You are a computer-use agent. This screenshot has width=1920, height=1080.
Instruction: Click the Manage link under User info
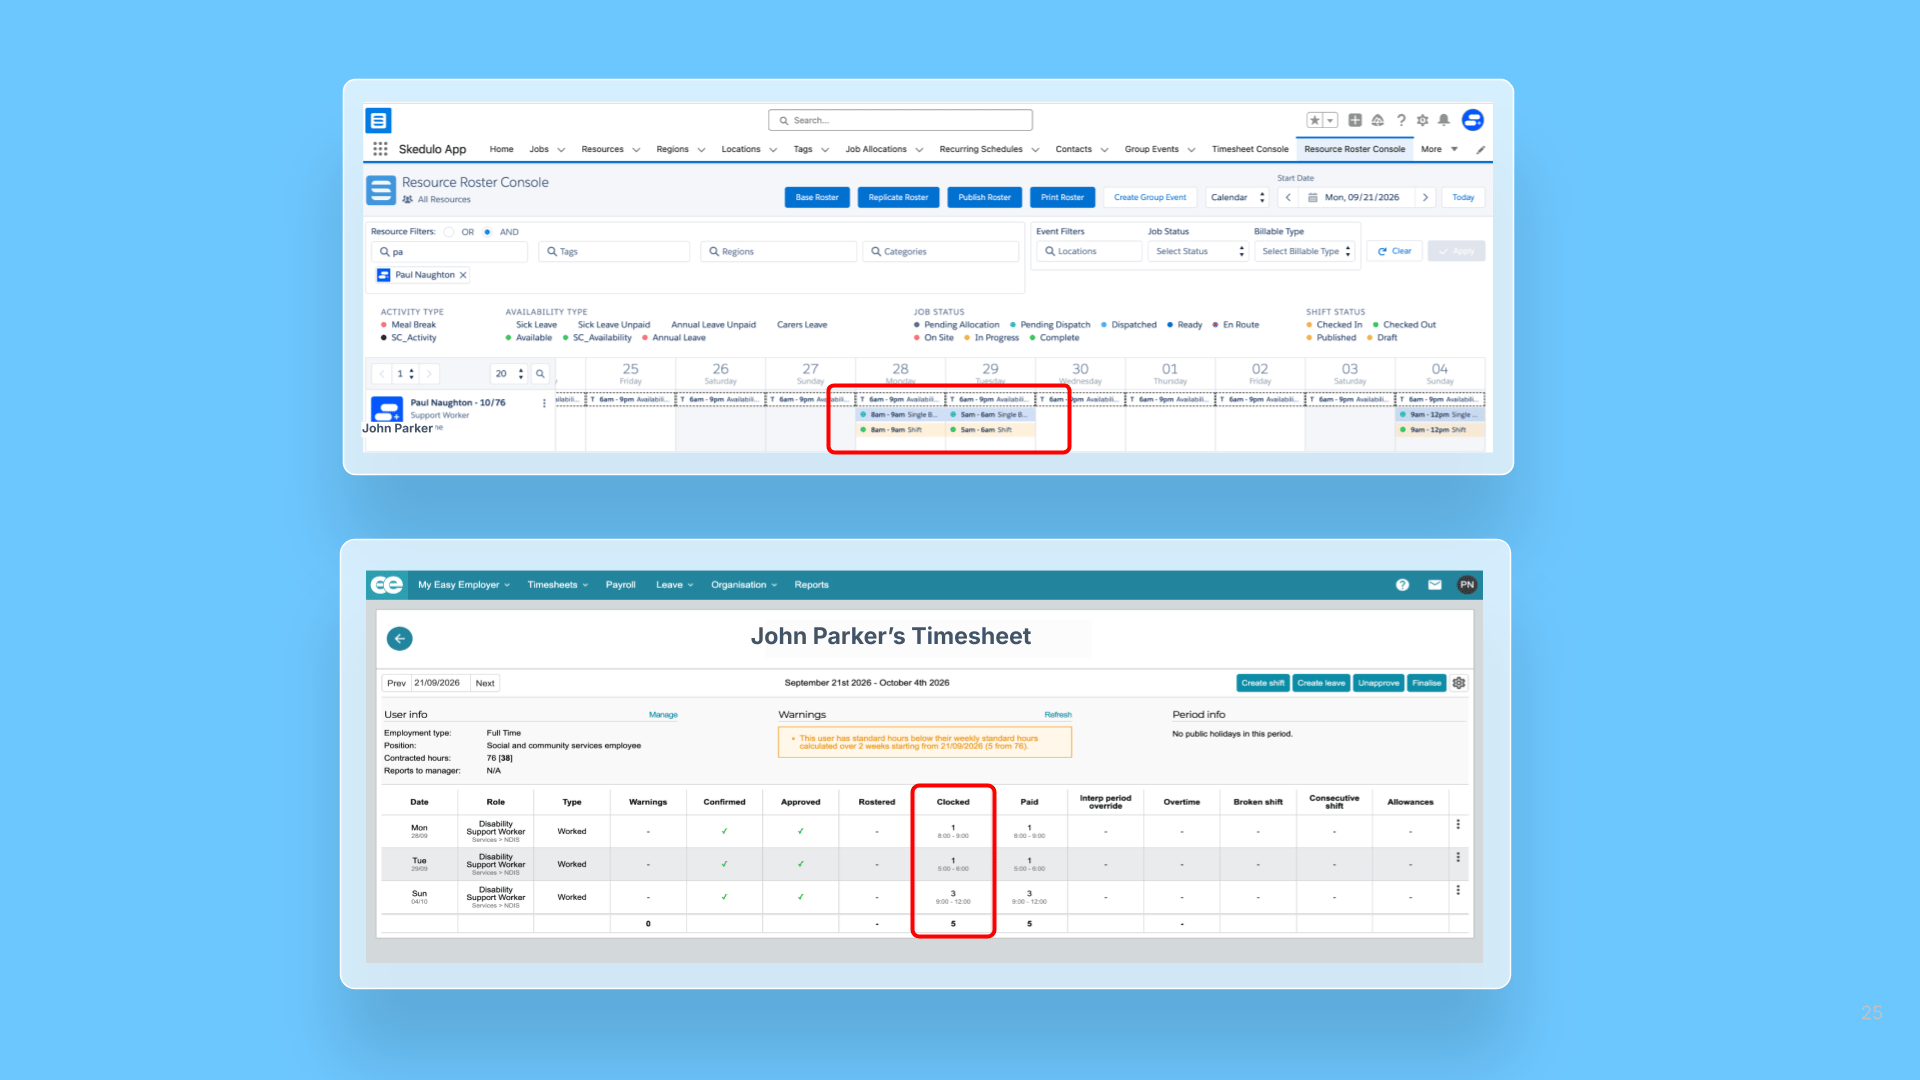pyautogui.click(x=663, y=715)
